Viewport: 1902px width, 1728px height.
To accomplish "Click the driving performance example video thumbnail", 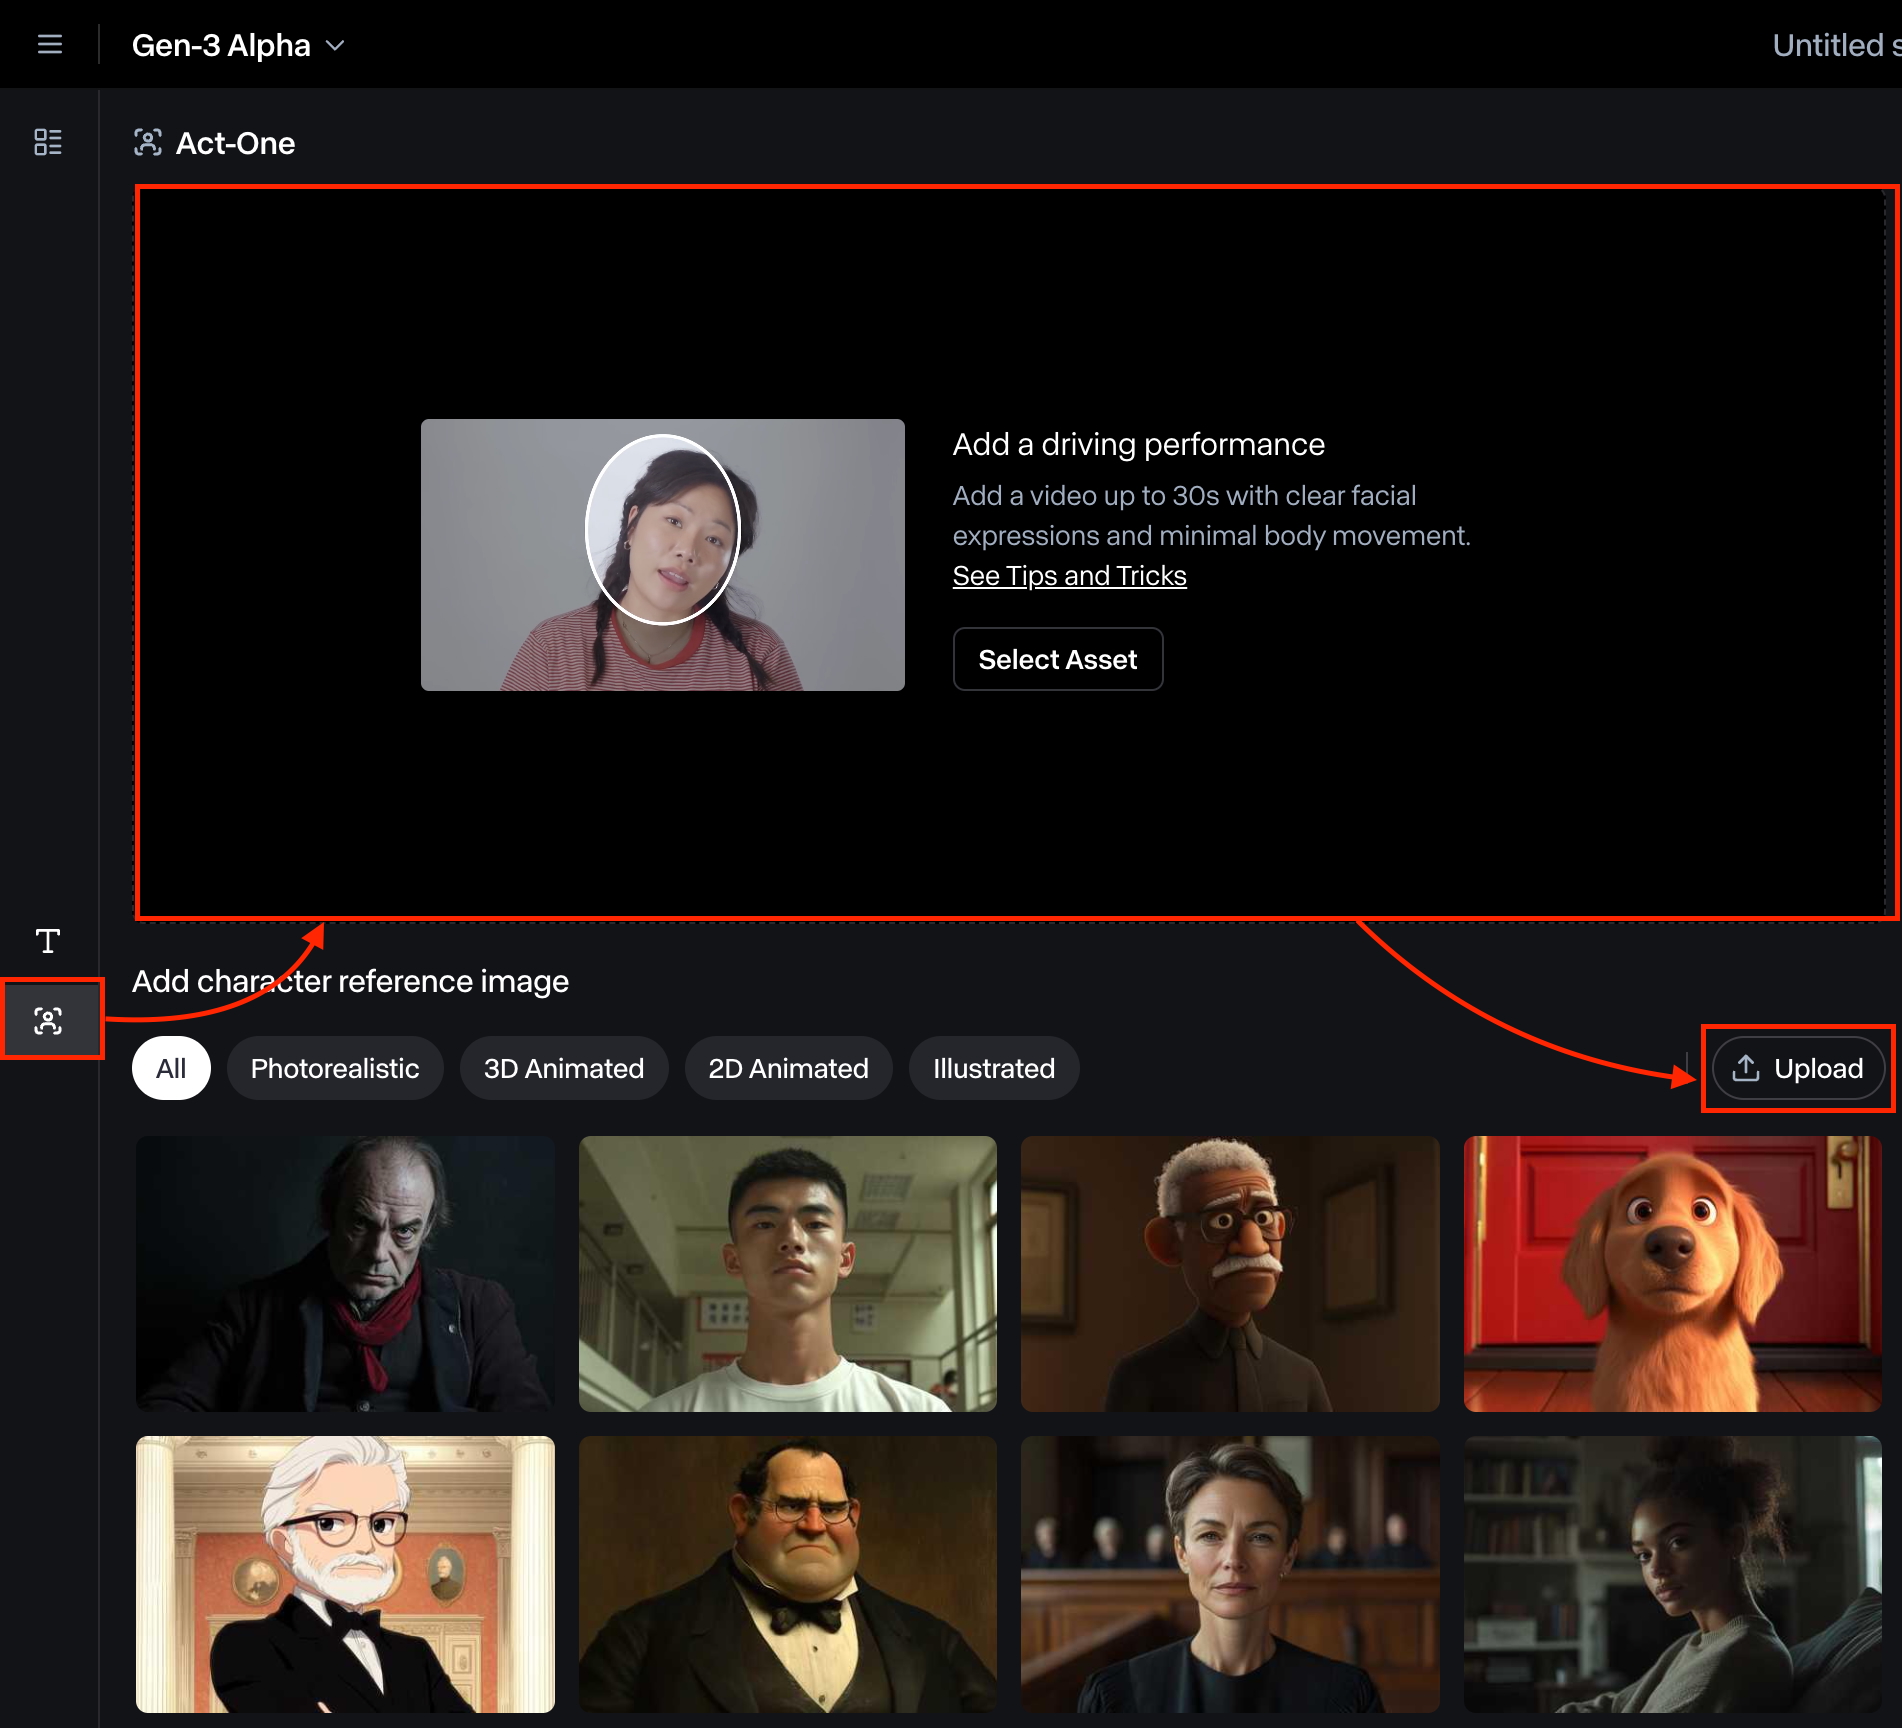I will pyautogui.click(x=662, y=555).
